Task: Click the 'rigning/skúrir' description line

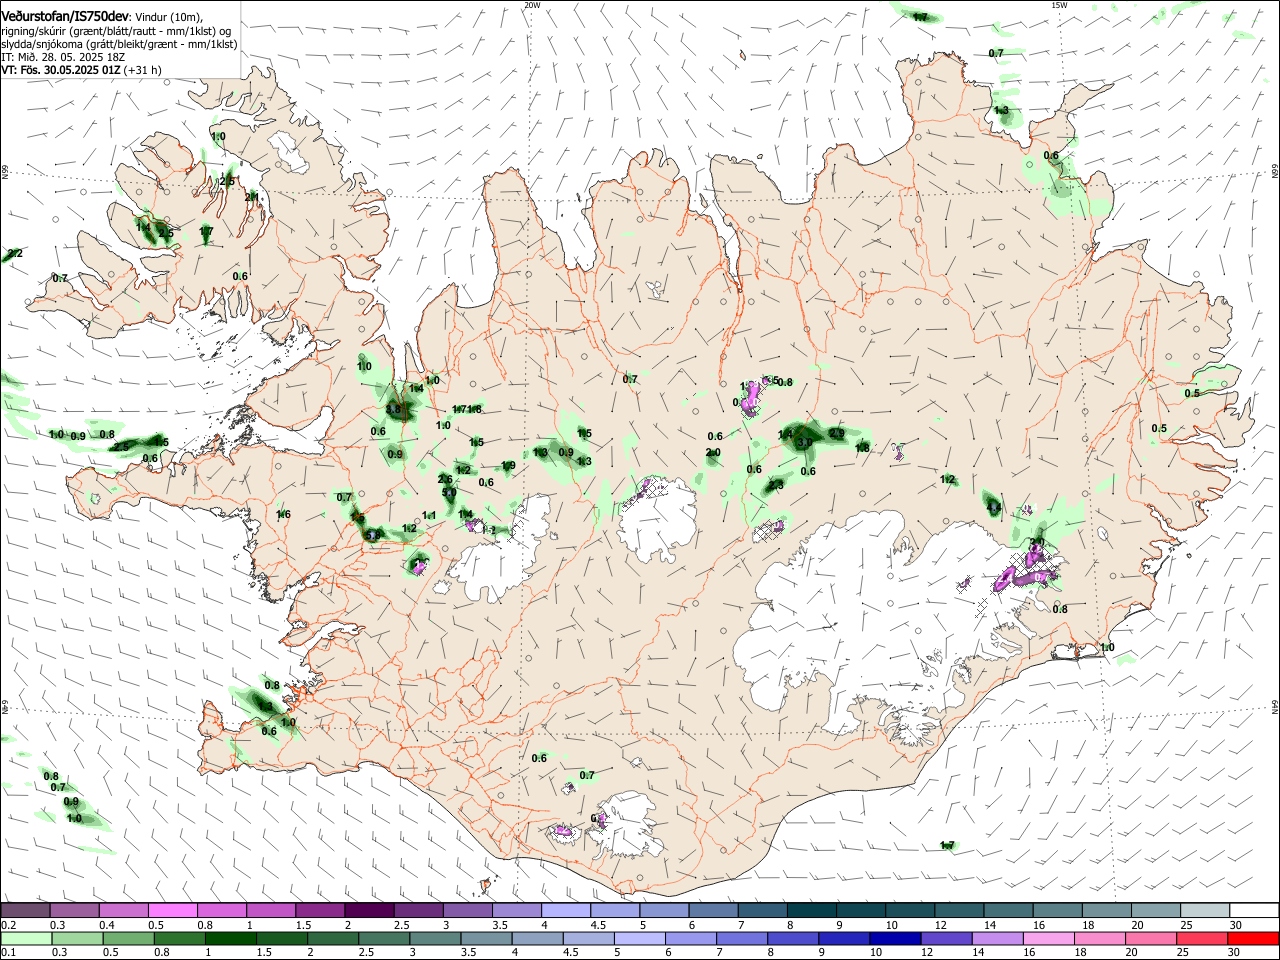Action: coord(116,31)
